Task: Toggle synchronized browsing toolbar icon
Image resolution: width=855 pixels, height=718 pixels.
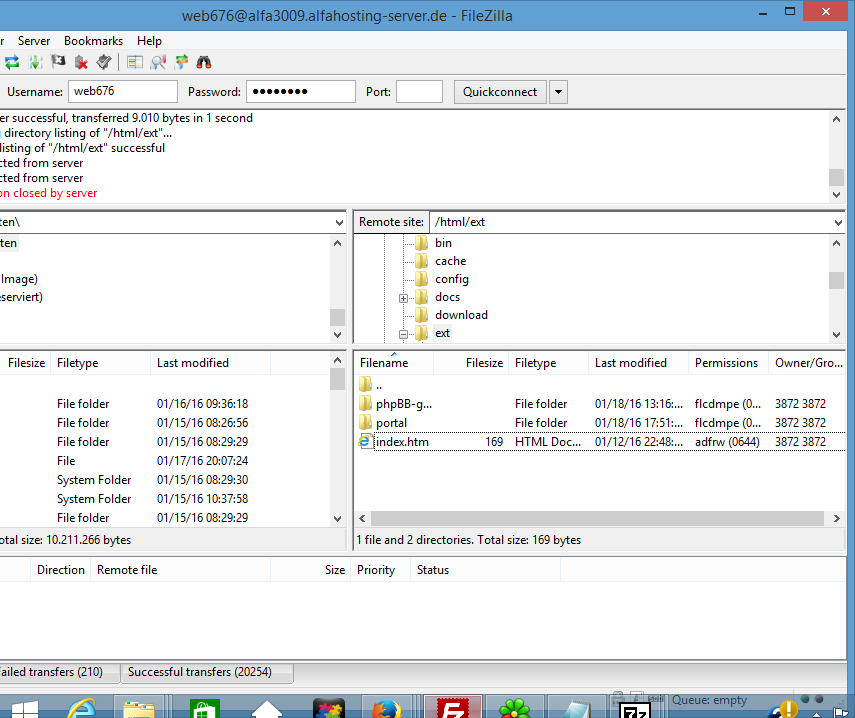Action: [181, 62]
